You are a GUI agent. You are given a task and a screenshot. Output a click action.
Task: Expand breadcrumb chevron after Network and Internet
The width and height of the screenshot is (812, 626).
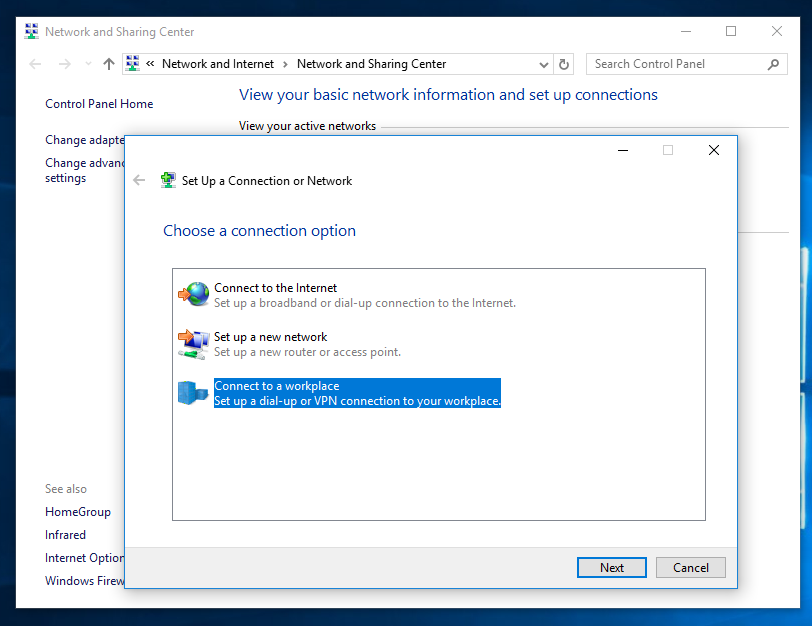[285, 64]
